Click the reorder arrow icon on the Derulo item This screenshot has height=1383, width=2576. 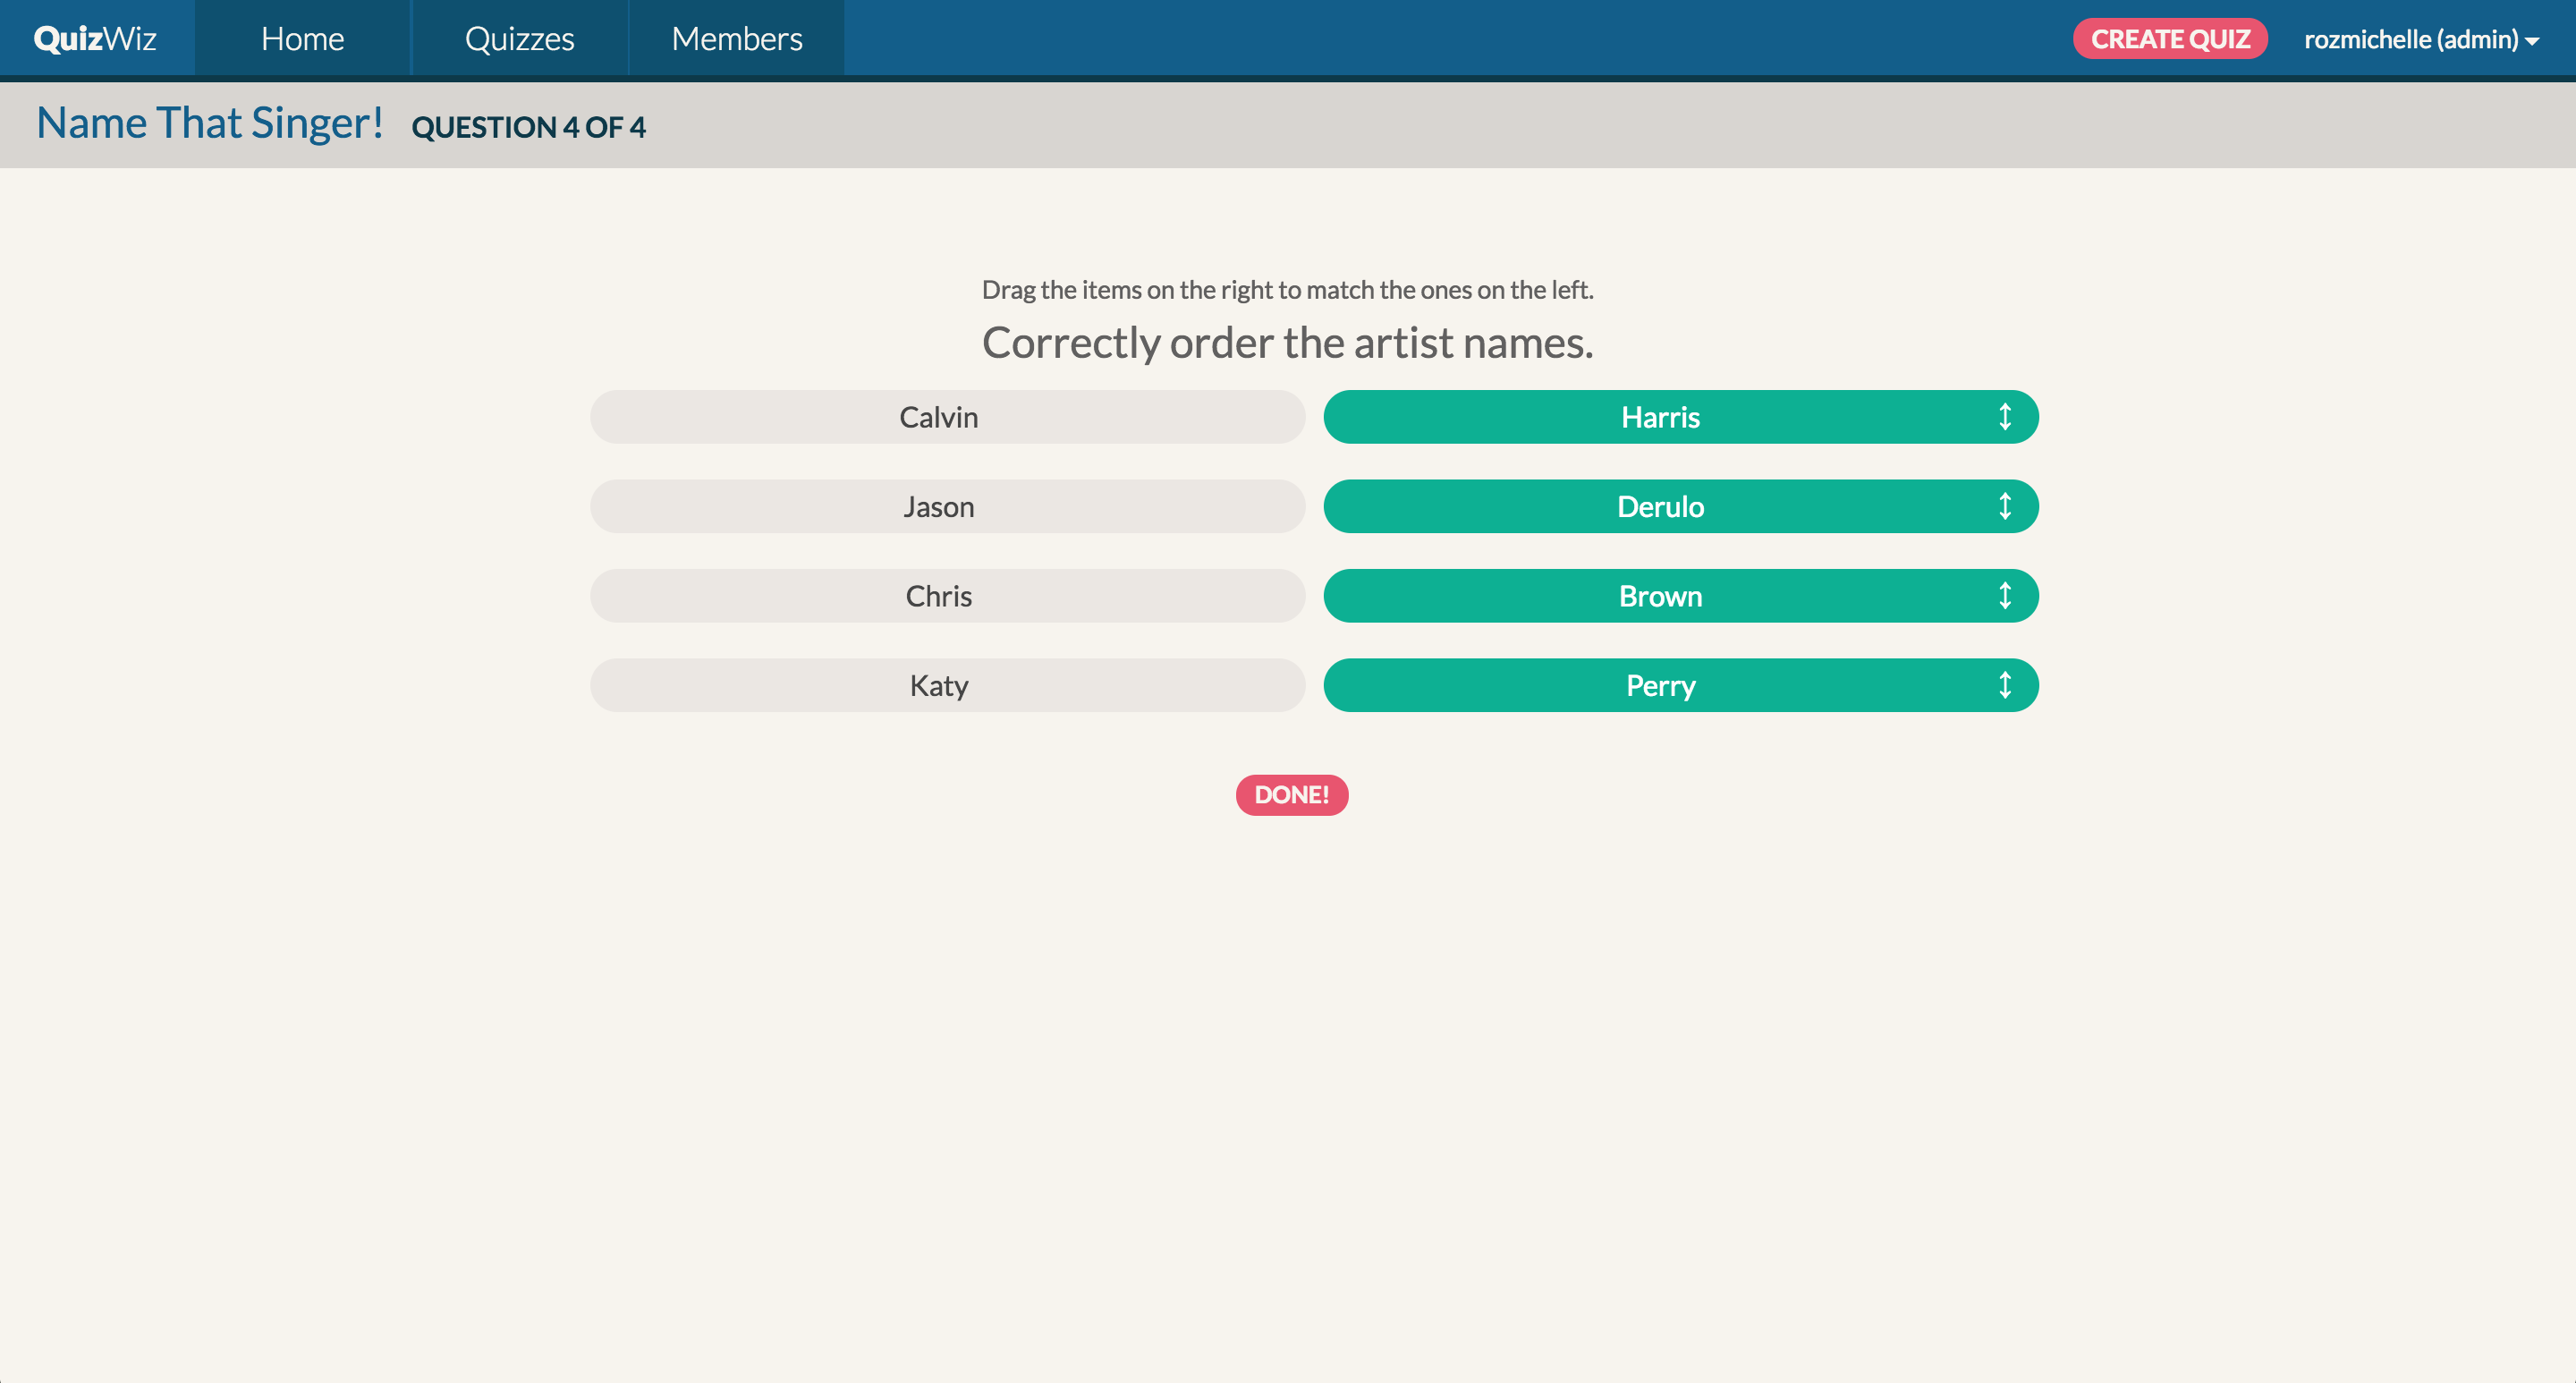pyautogui.click(x=2005, y=506)
